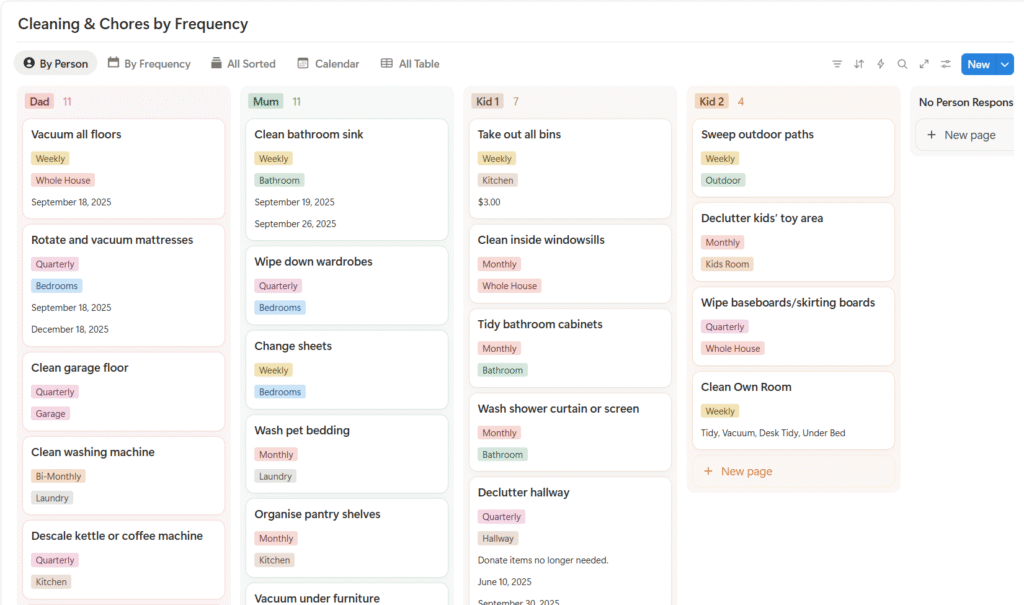The width and height of the screenshot is (1024, 605).
Task: Select the All Sorted view tab
Action: 243,64
